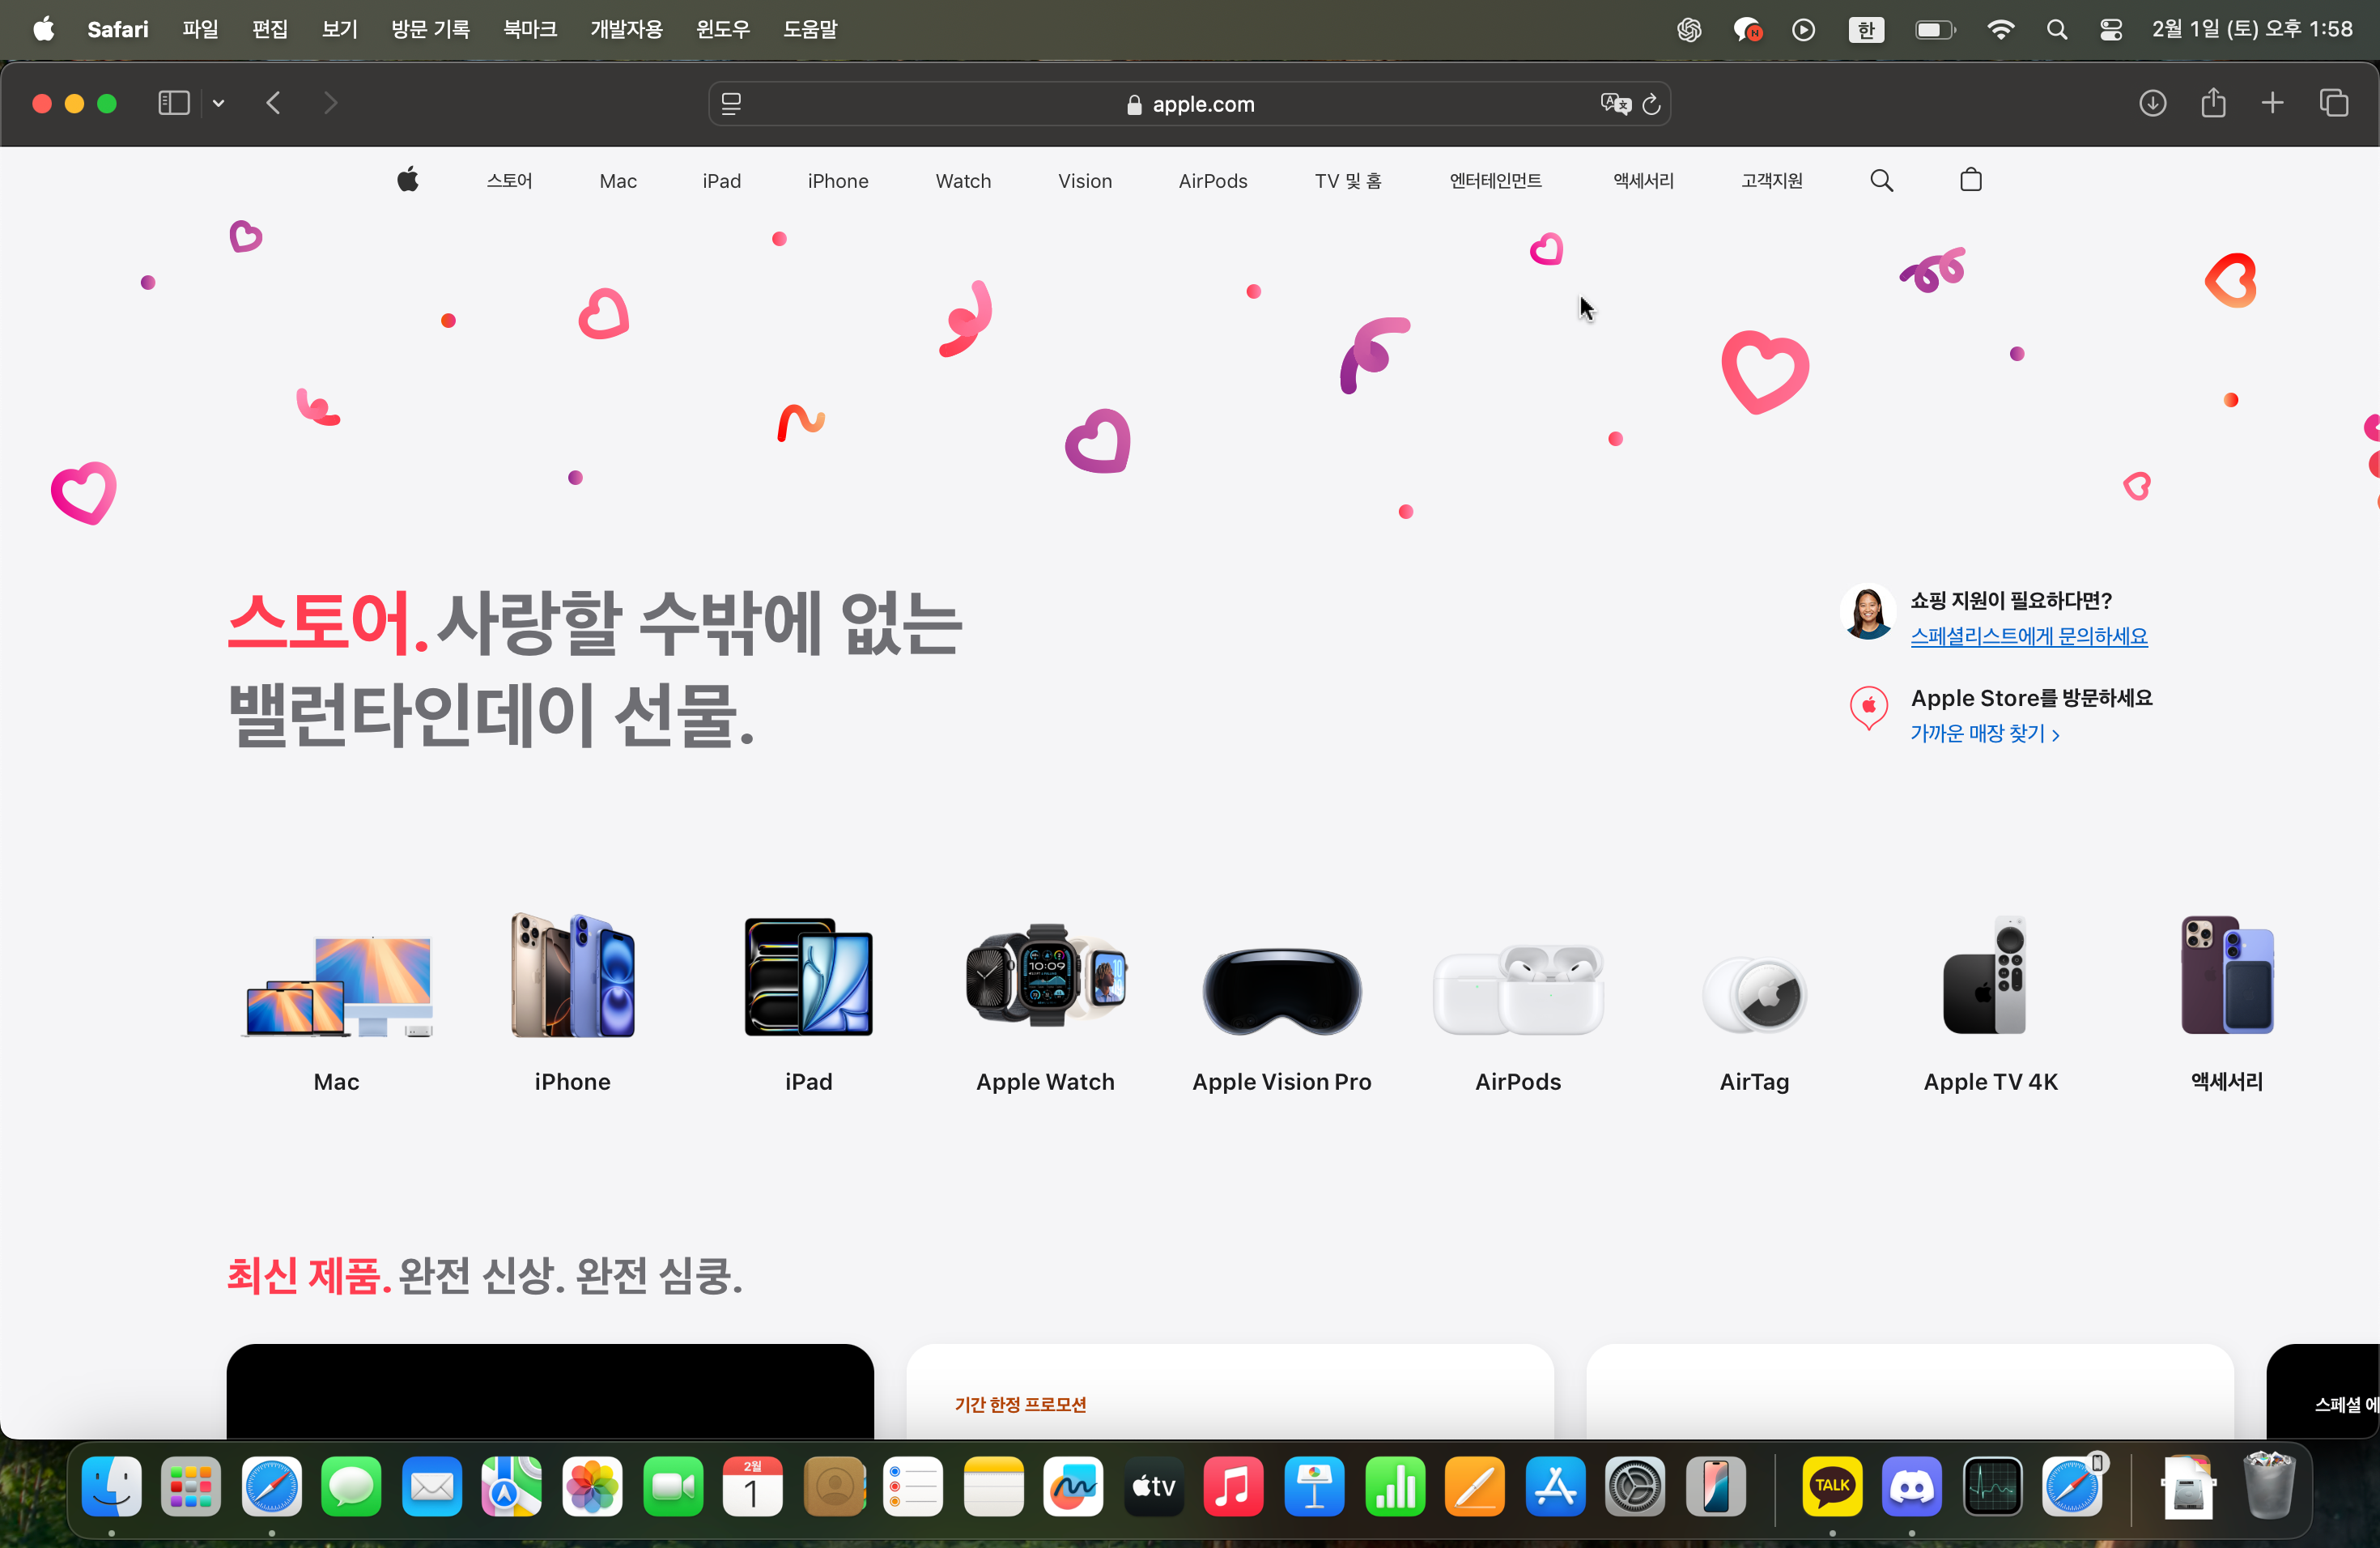Show the tab overview

(2333, 103)
